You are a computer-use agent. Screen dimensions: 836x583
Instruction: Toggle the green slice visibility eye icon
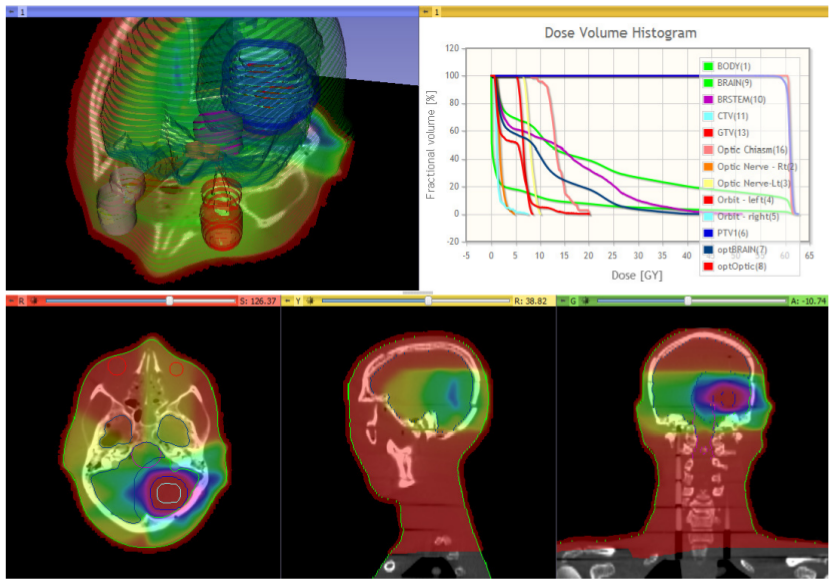pos(585,300)
